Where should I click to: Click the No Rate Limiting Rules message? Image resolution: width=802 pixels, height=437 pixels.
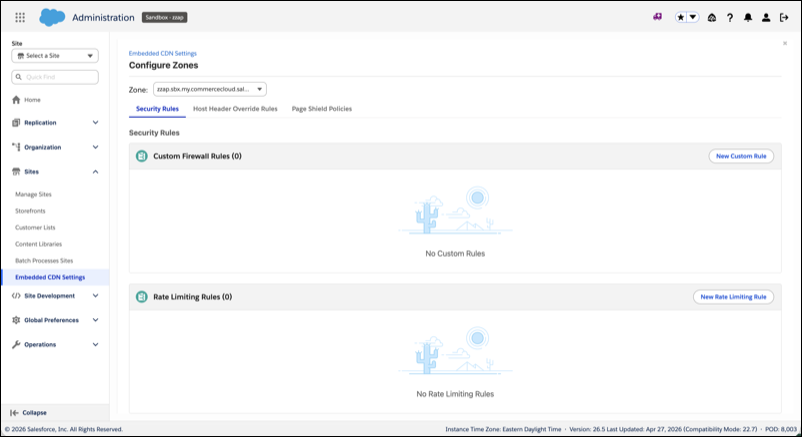pos(455,394)
